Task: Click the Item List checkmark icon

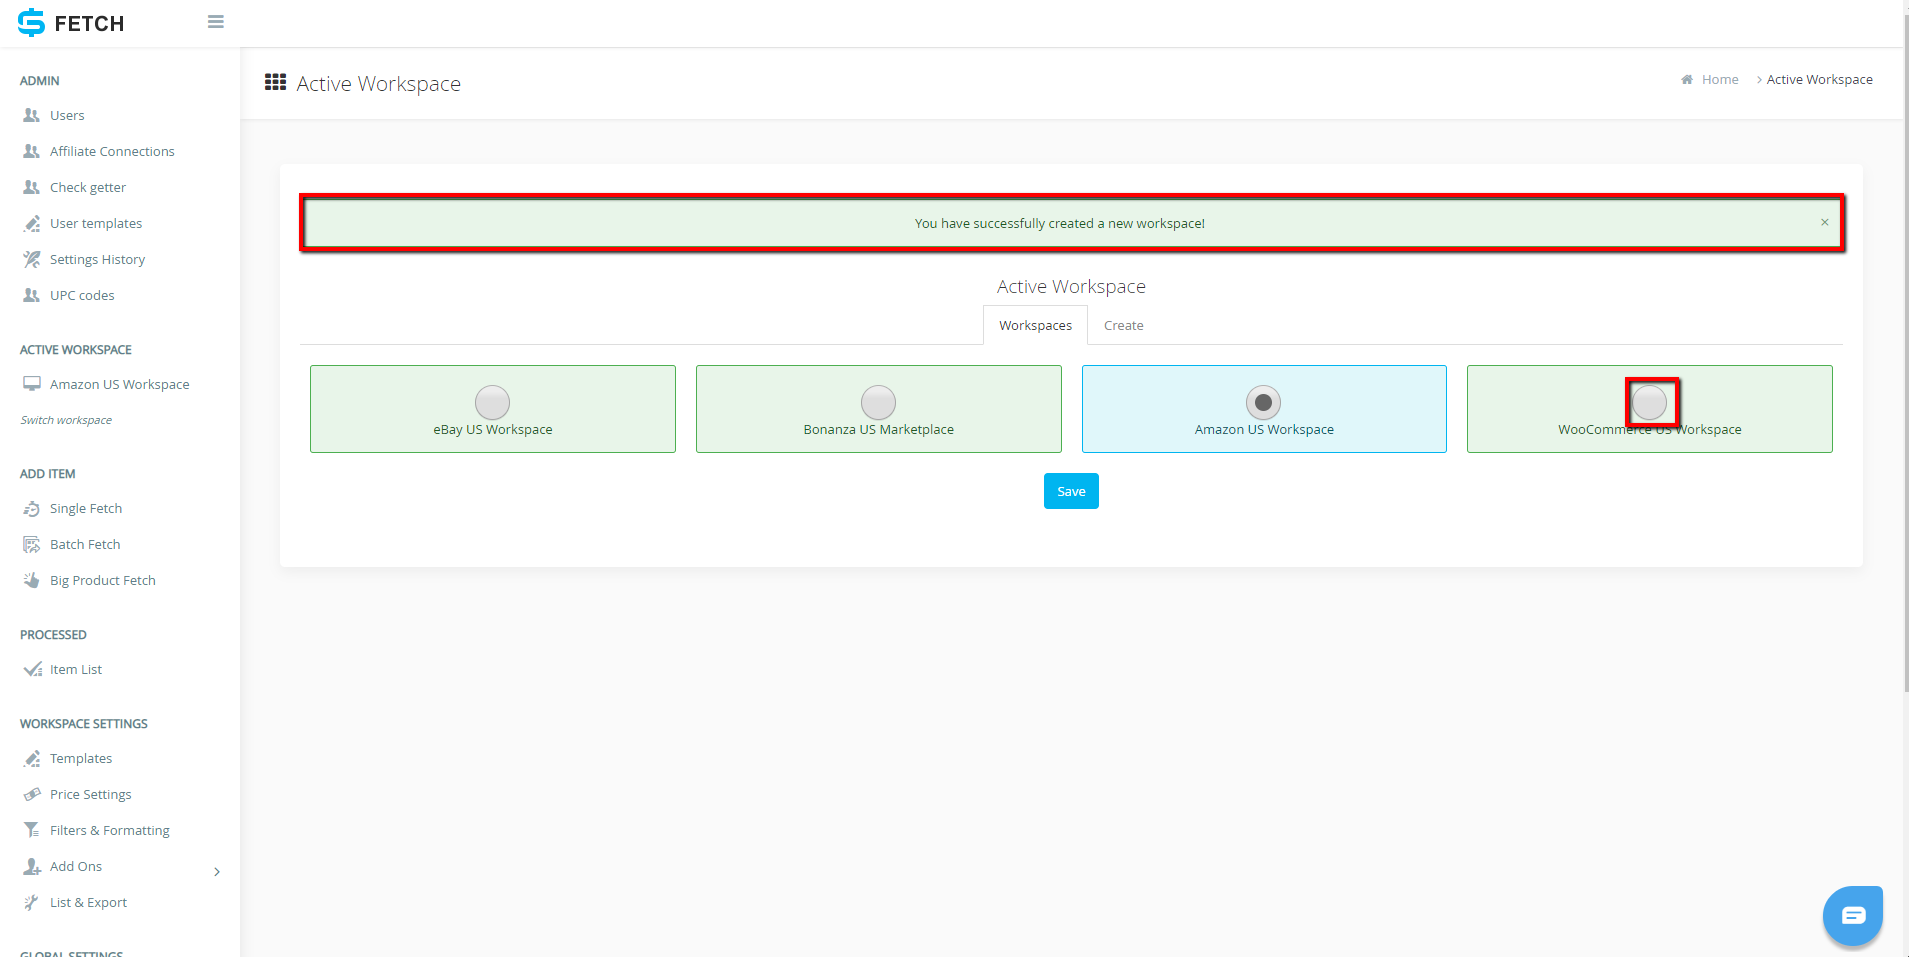Action: pos(32,669)
